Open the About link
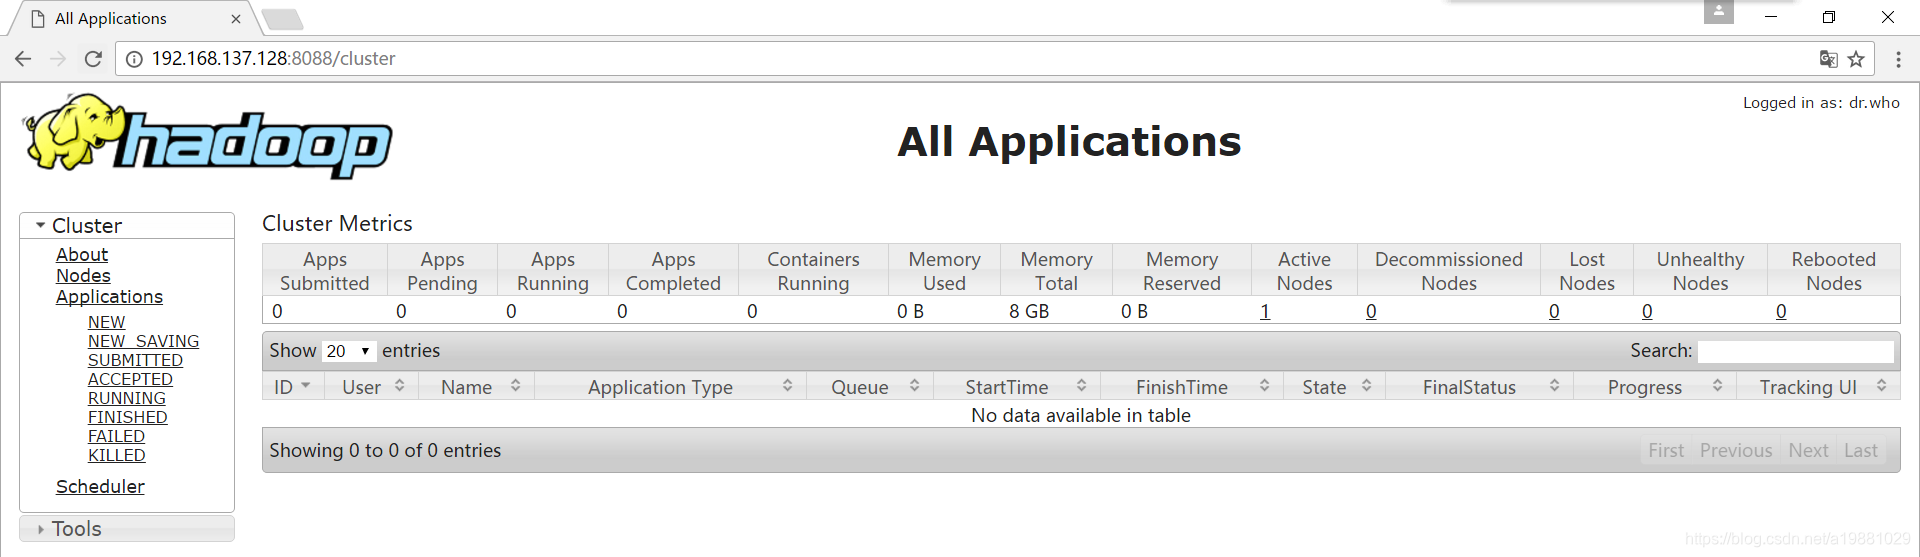 [x=82, y=255]
